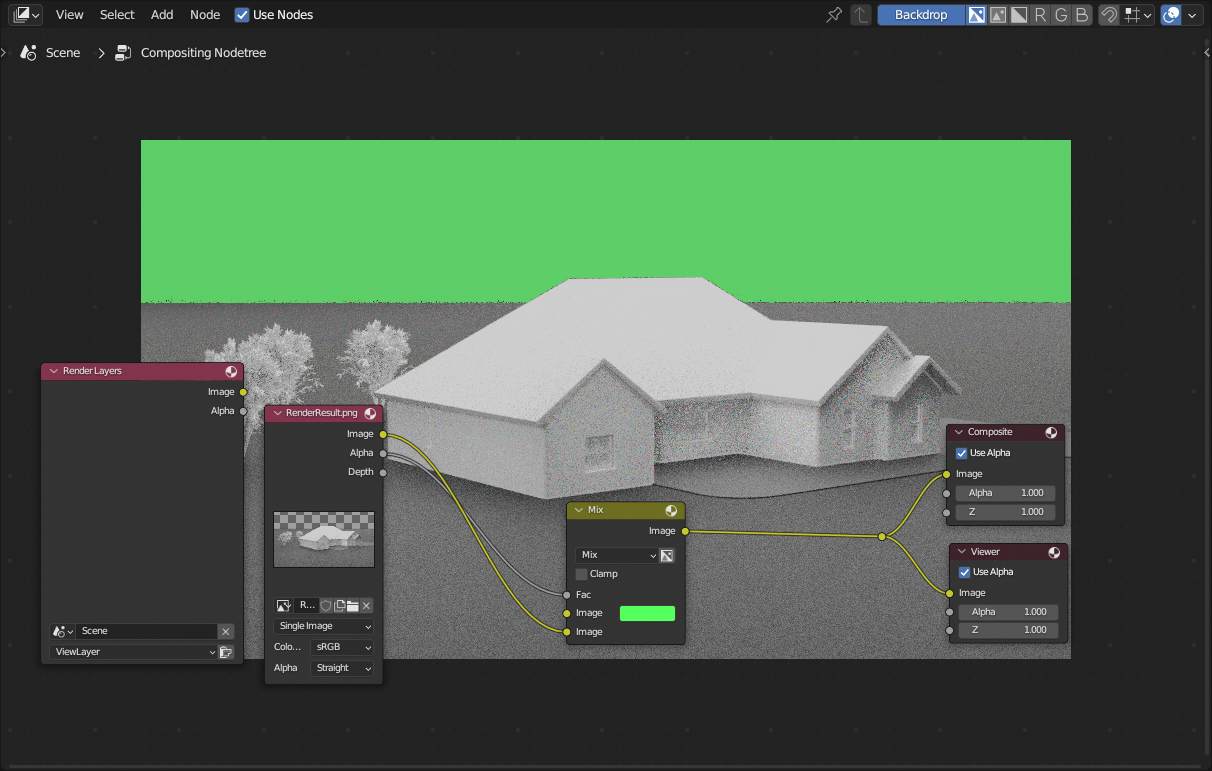Click the image name field on the Image node

pyautogui.click(x=306, y=605)
